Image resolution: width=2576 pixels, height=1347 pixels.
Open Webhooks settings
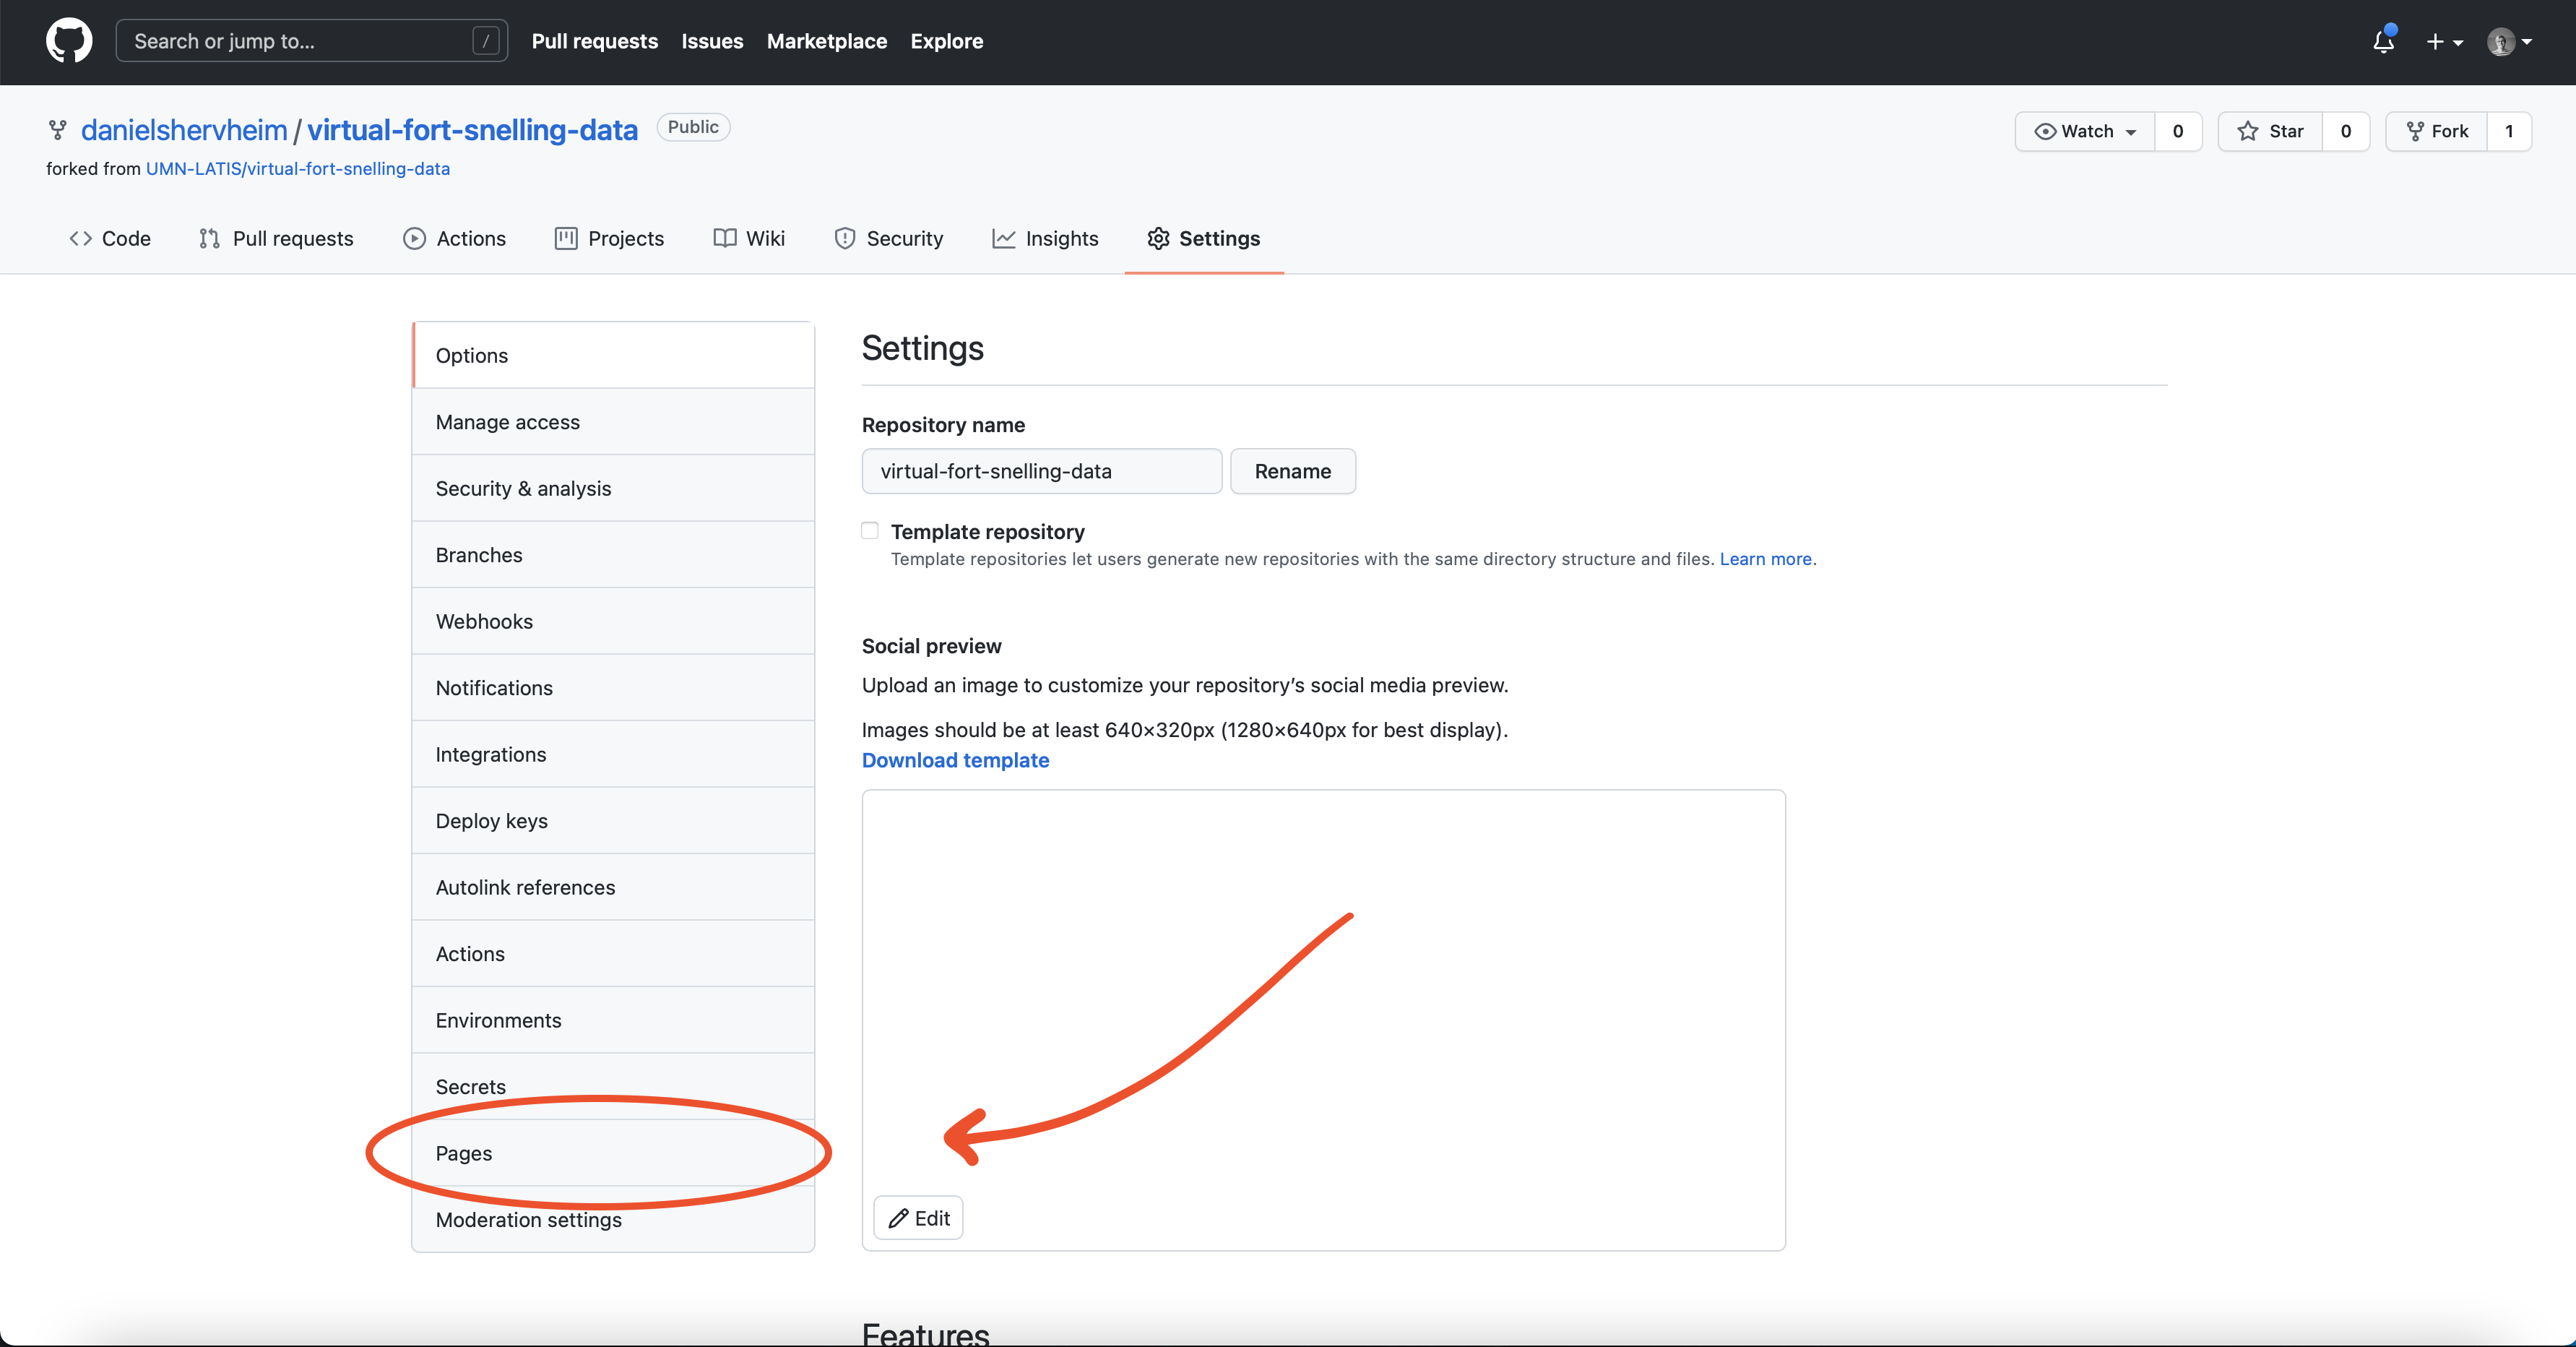(x=613, y=621)
